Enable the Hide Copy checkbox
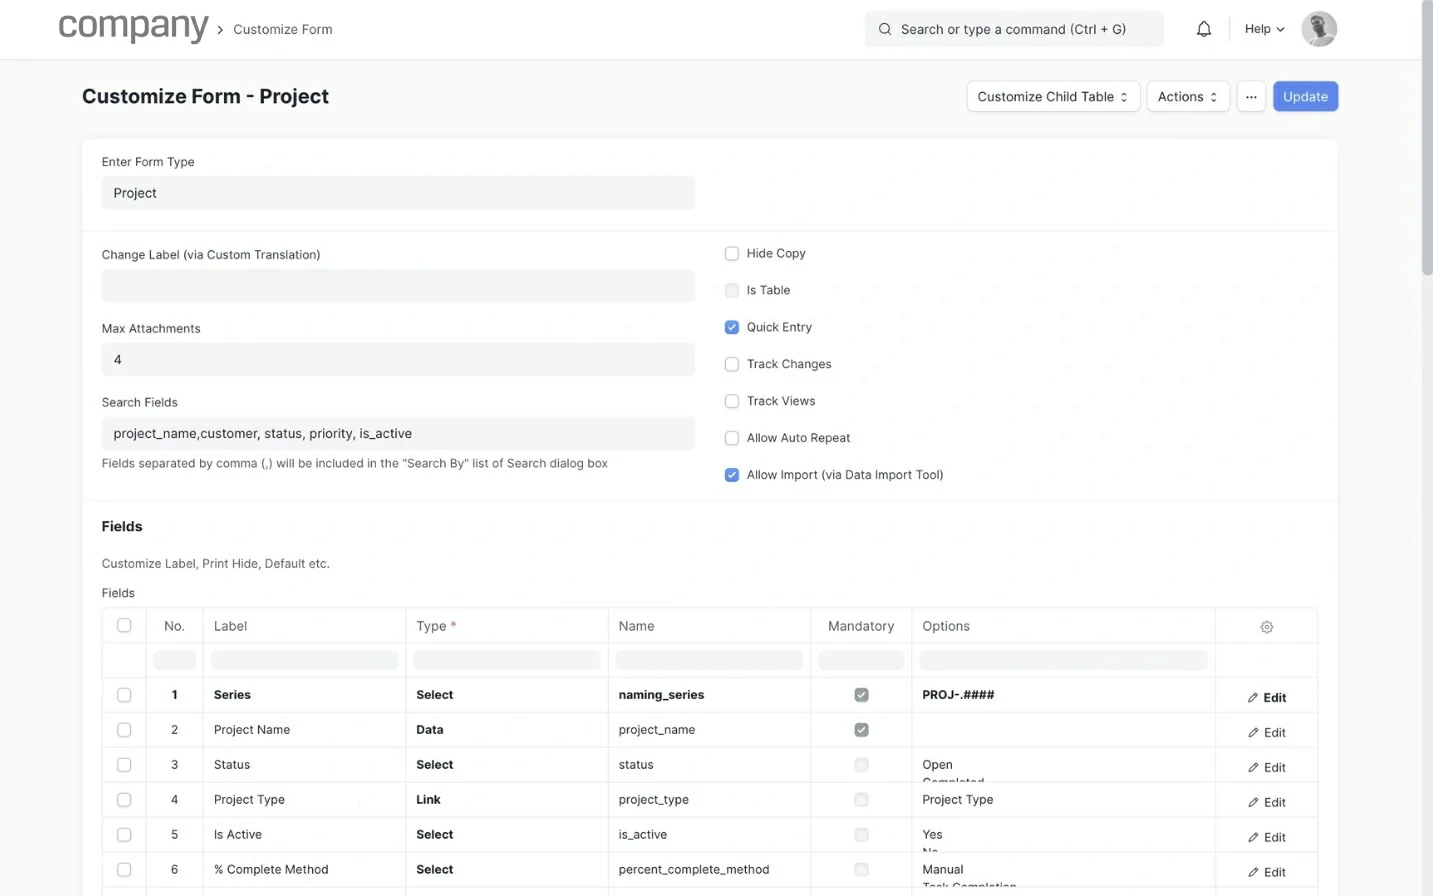 pyautogui.click(x=732, y=254)
